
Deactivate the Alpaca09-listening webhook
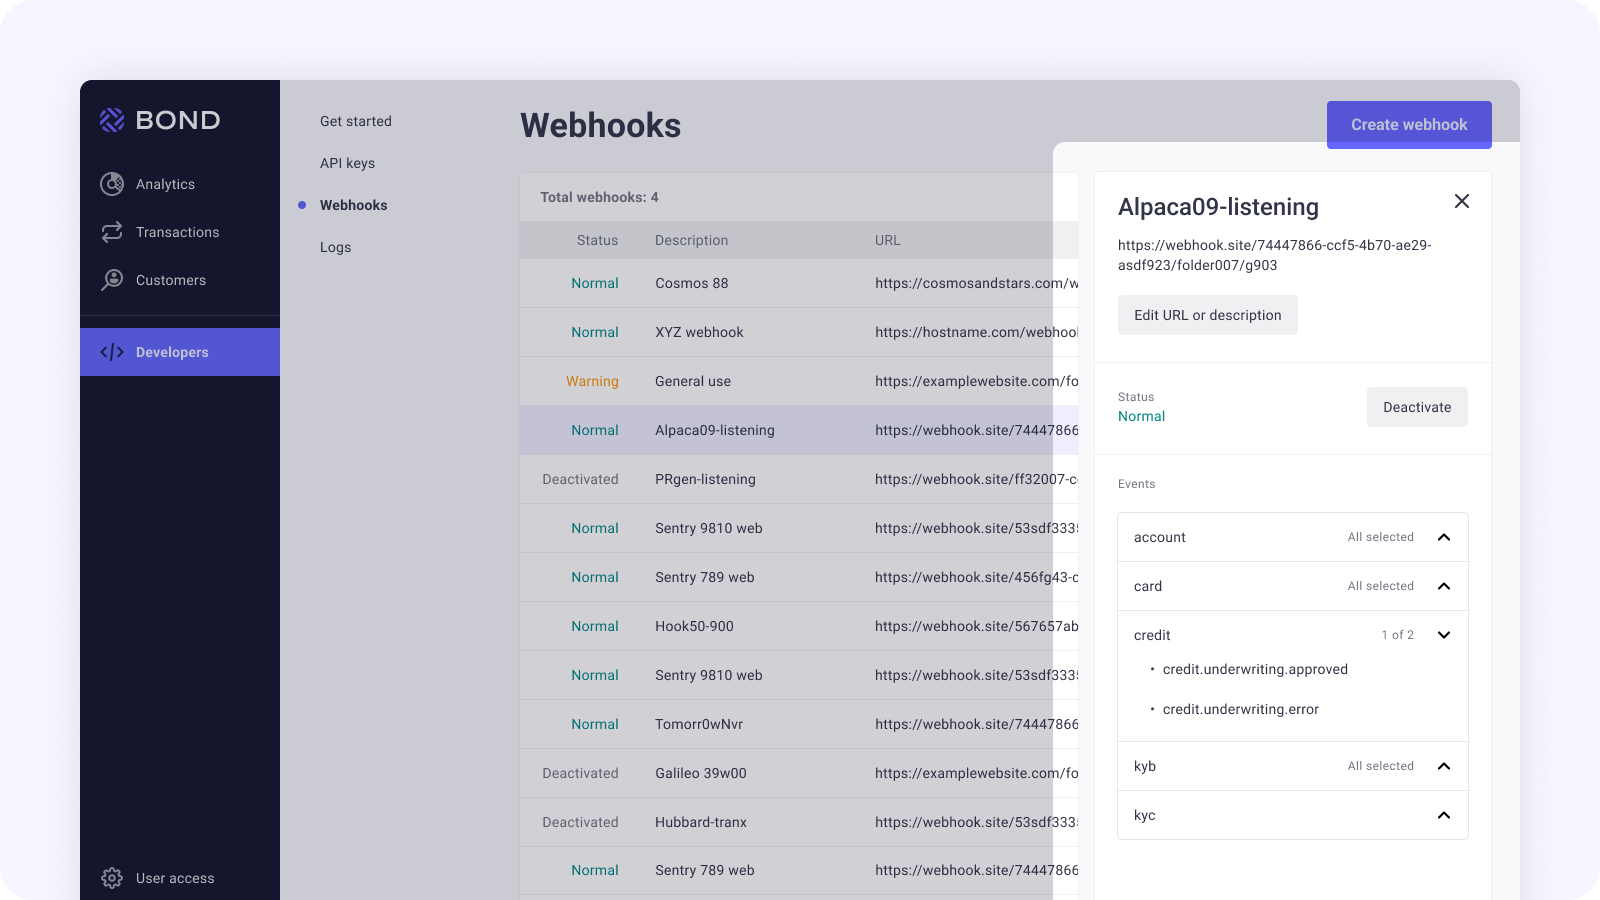(x=1417, y=407)
